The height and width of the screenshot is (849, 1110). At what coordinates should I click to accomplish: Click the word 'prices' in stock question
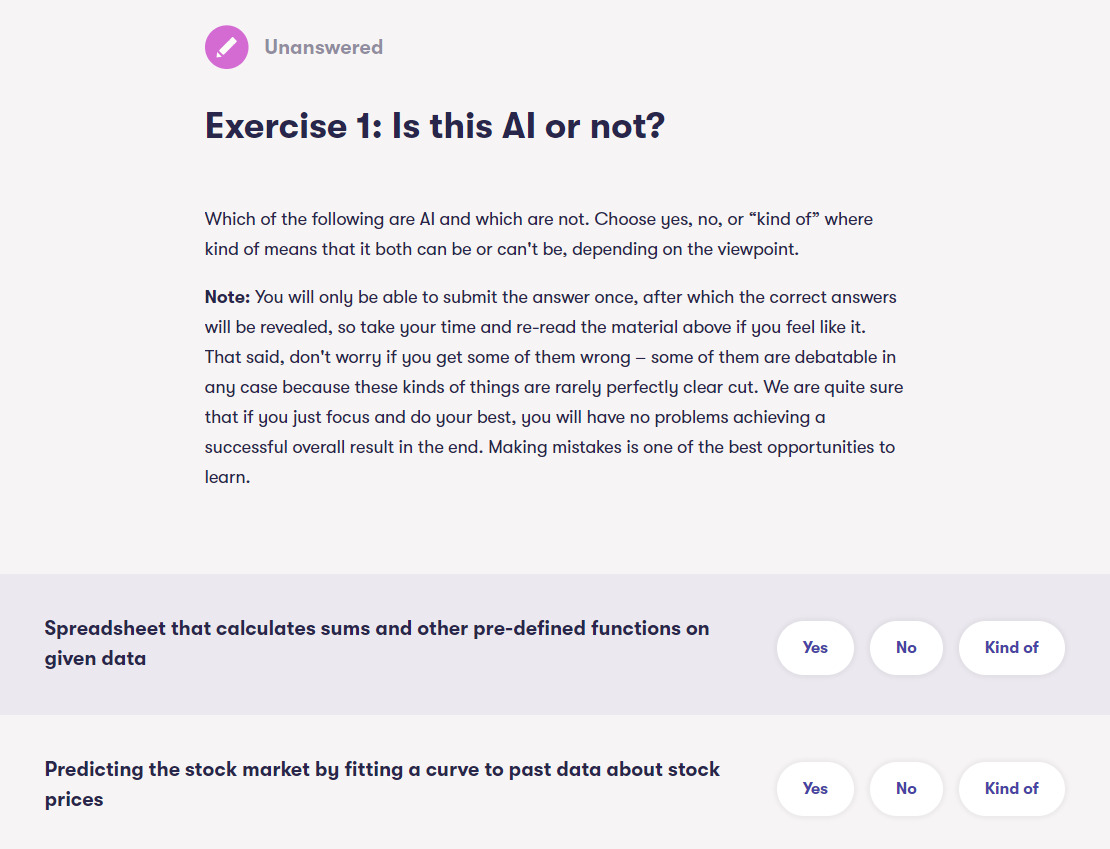click(74, 800)
